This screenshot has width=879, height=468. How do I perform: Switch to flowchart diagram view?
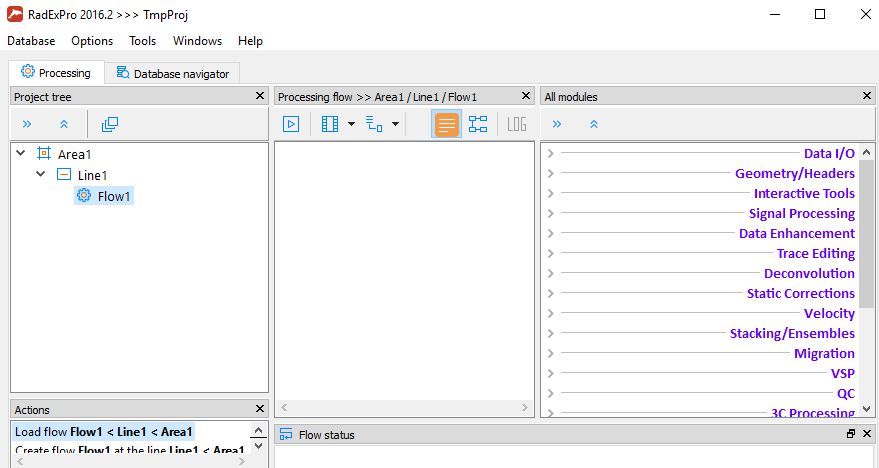478,124
